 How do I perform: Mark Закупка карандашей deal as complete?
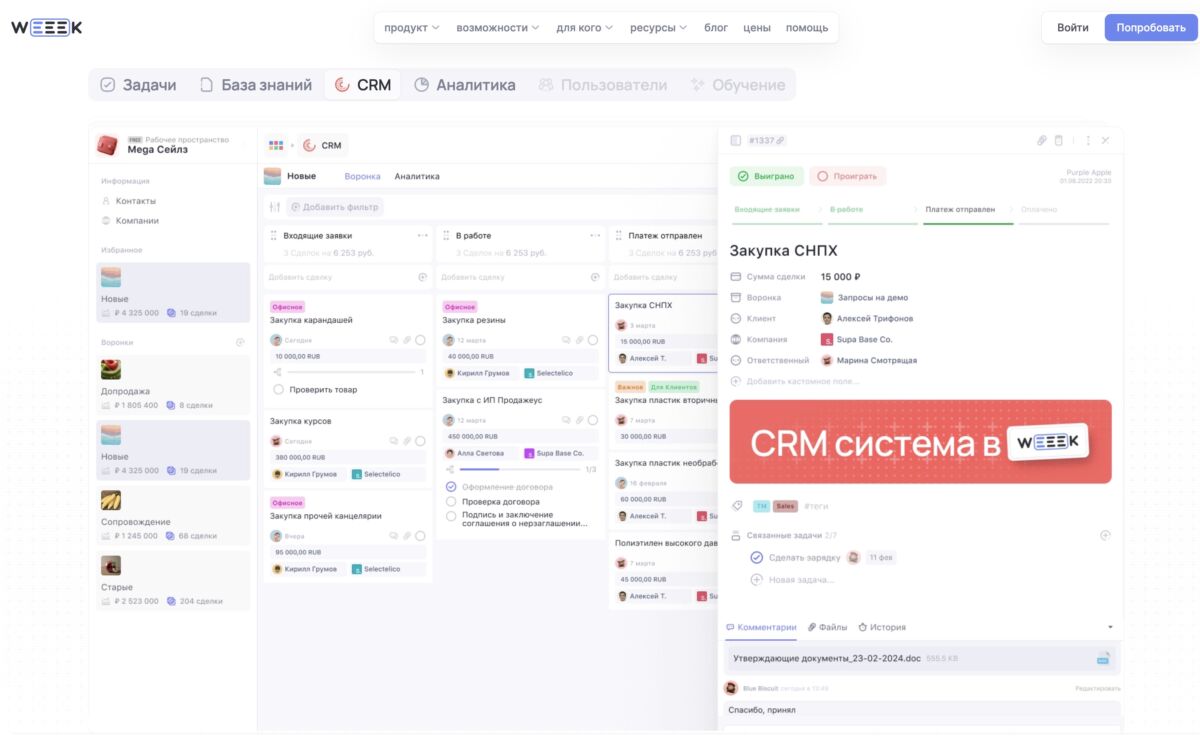coord(420,340)
